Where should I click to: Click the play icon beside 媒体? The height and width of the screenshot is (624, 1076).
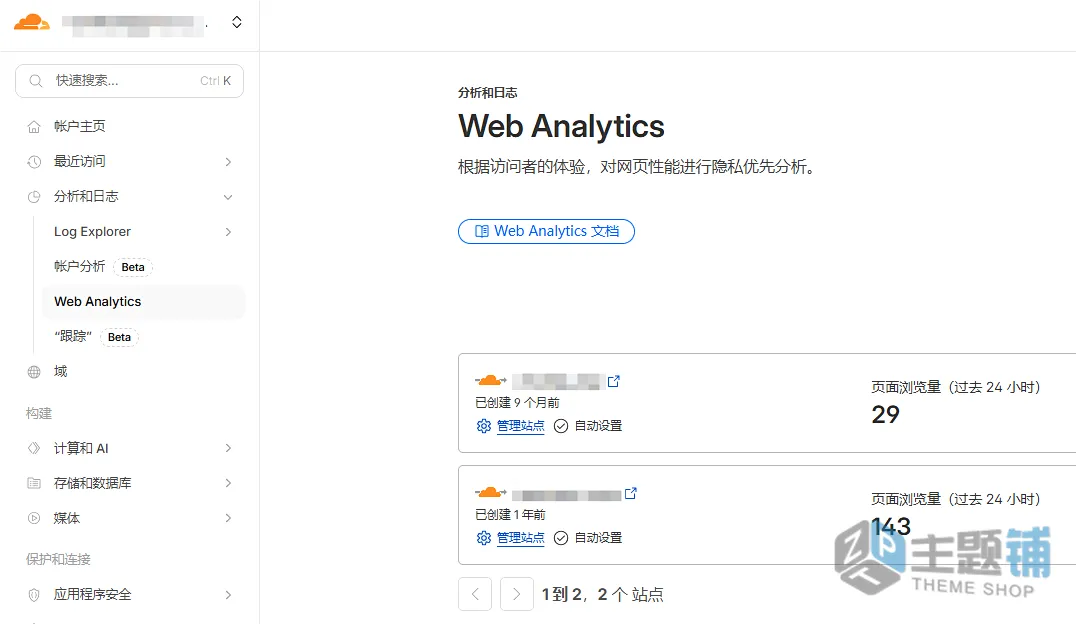pyautogui.click(x=34, y=518)
